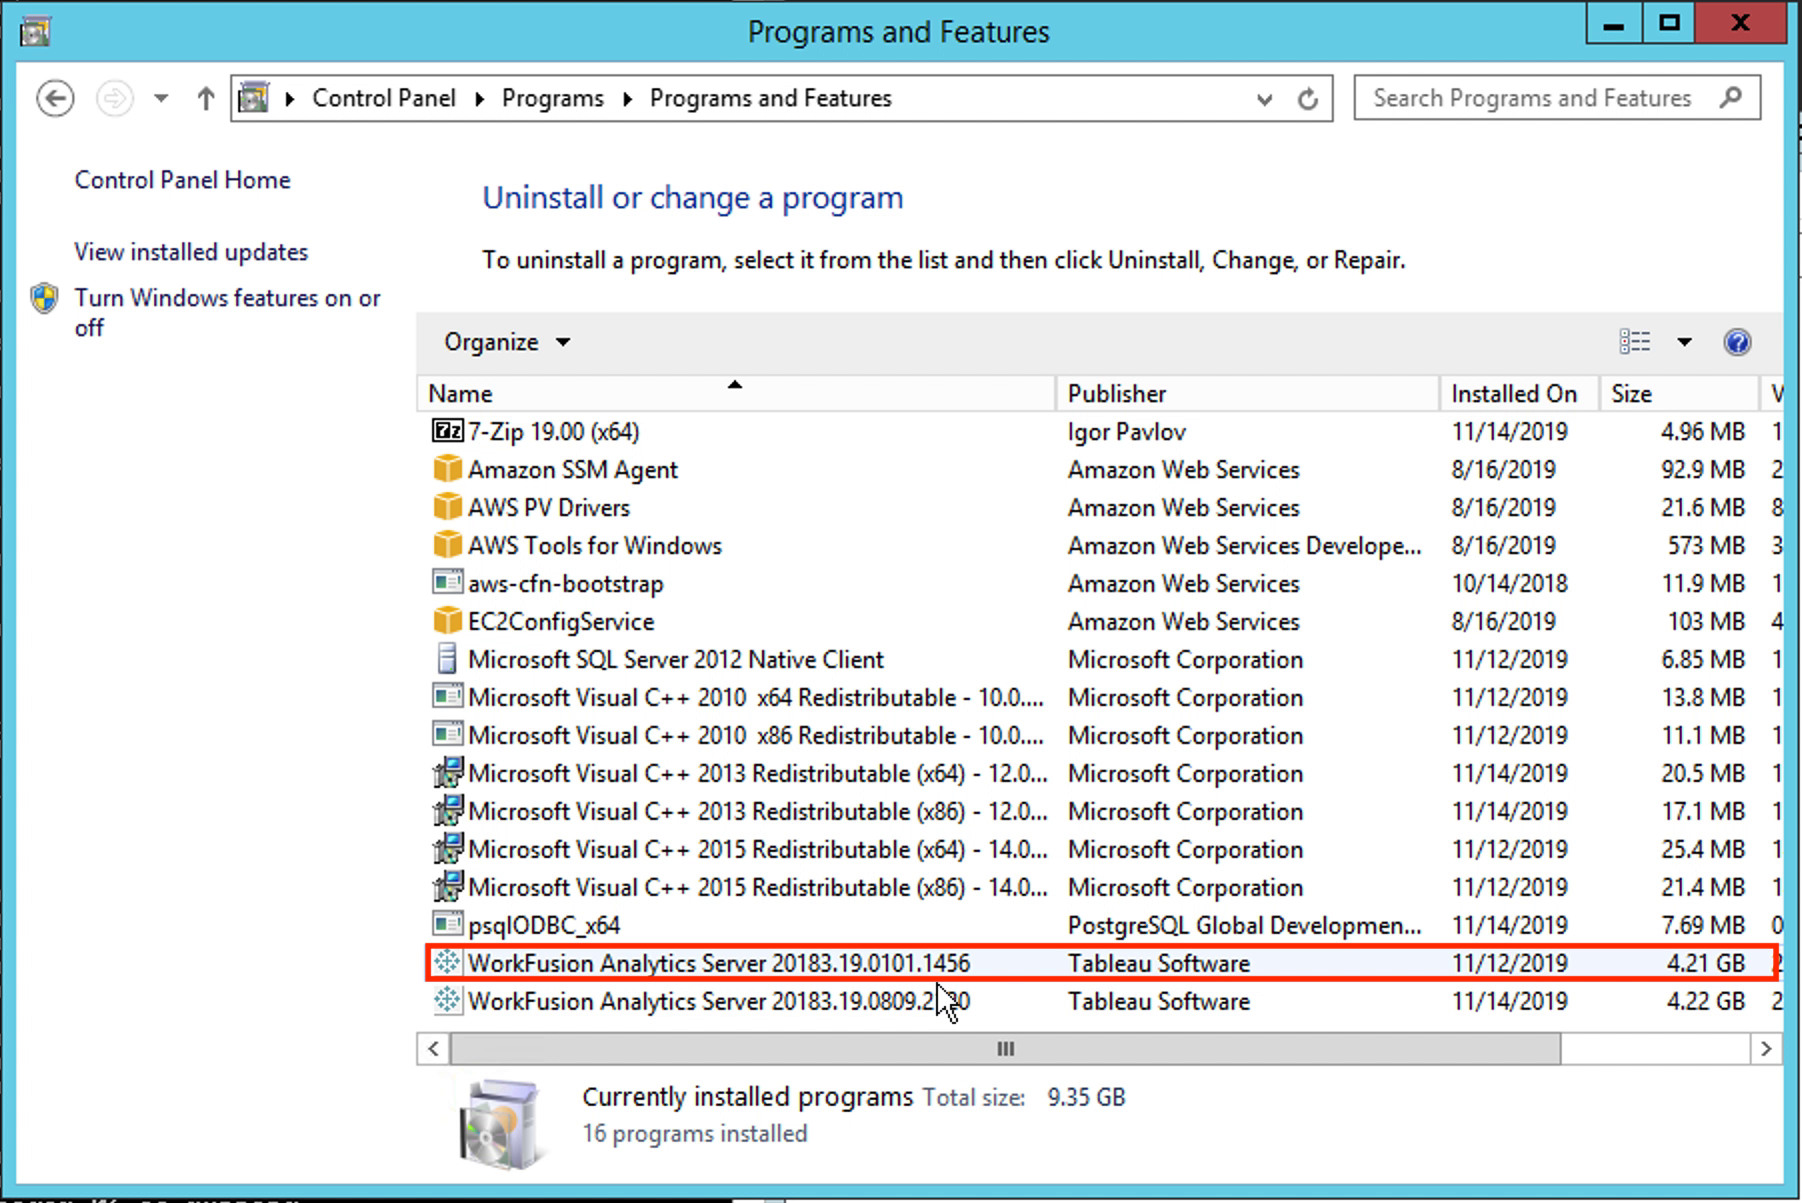Select Programs in the breadcrumb path
This screenshot has height=1203, width=1802.
point(553,98)
